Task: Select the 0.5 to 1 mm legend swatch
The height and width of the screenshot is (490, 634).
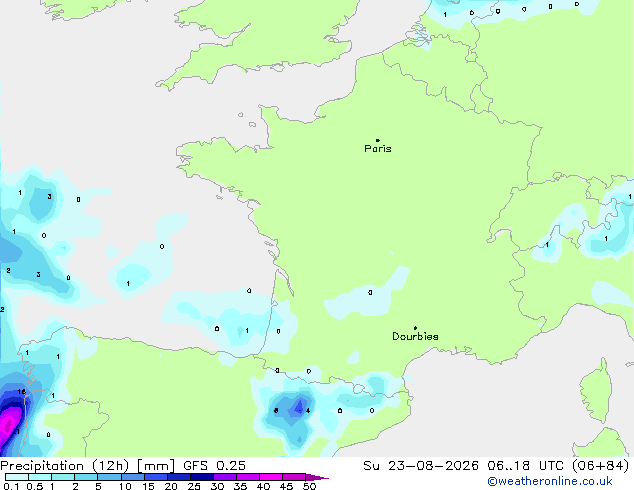Action: point(40,477)
